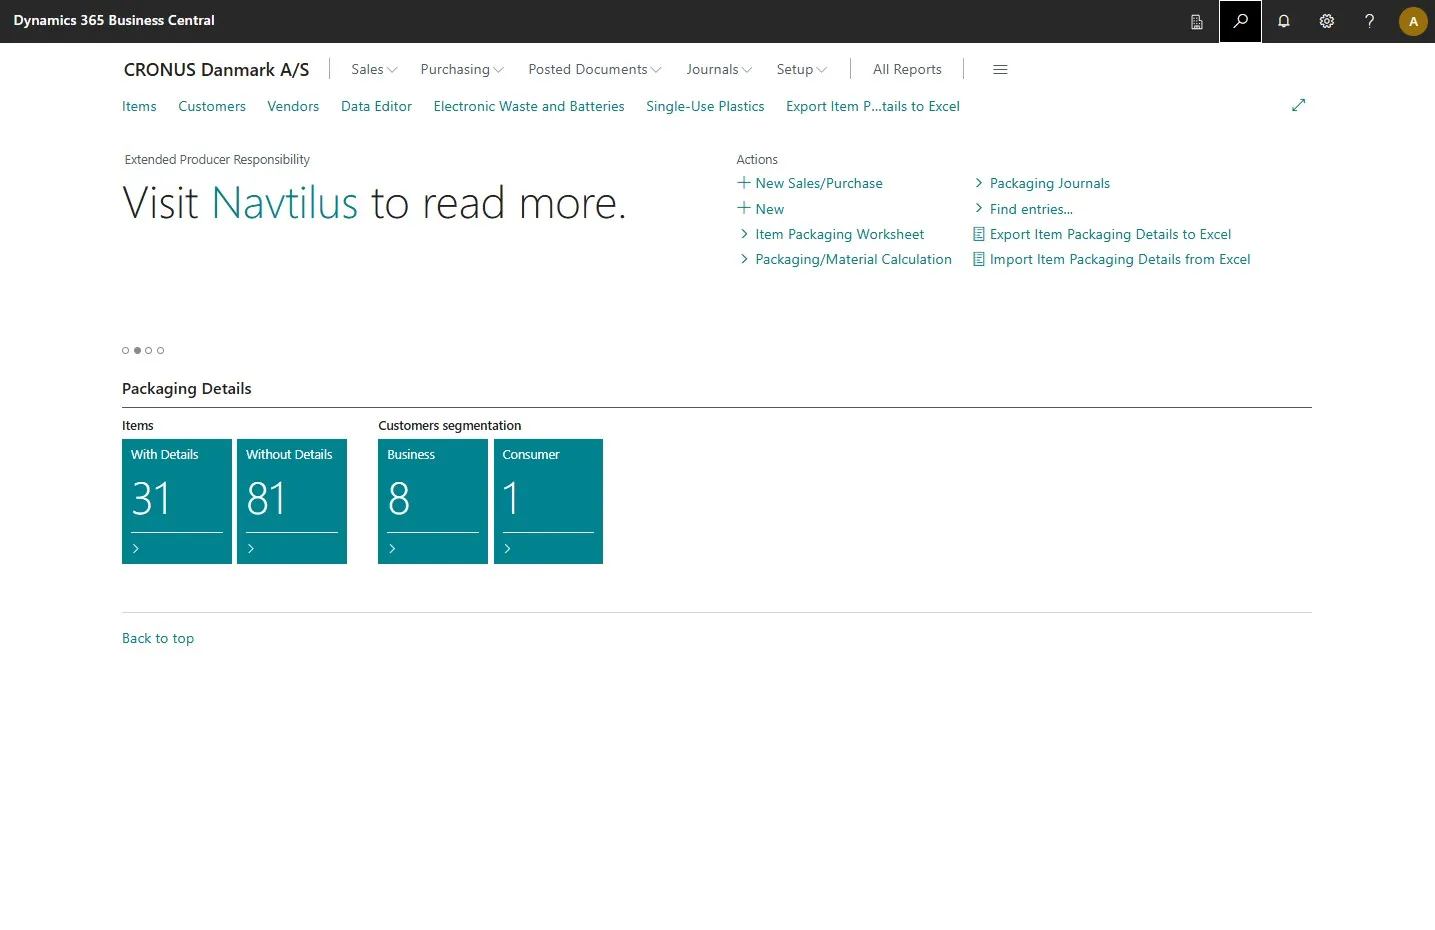Open the Consumer customers tile
Image resolution: width=1435 pixels, height=930 pixels.
tap(548, 501)
